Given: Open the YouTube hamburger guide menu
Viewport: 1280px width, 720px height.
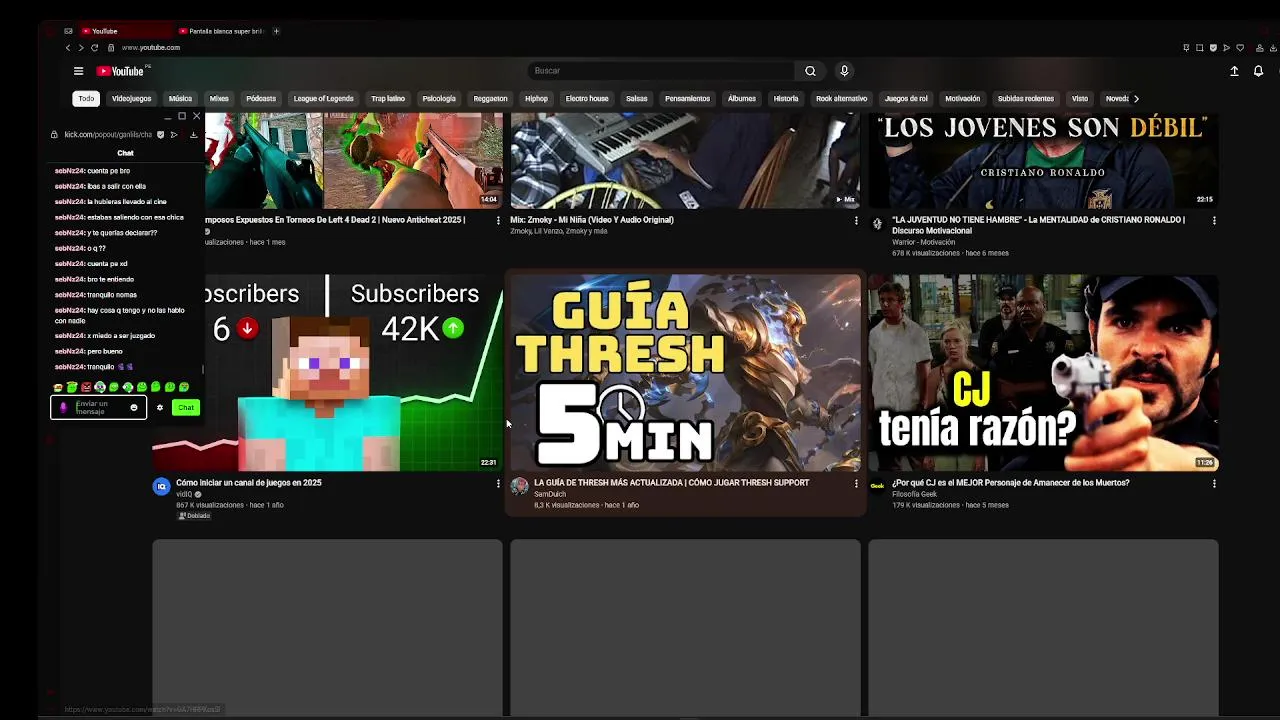Looking at the screenshot, I should [78, 71].
